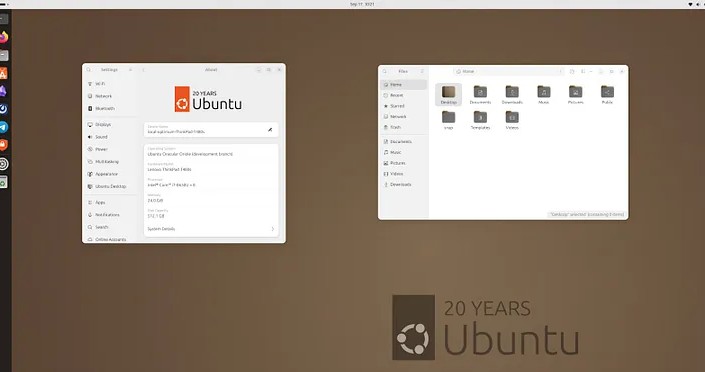
Task: Toggle grid/list view in Files
Action: [583, 72]
